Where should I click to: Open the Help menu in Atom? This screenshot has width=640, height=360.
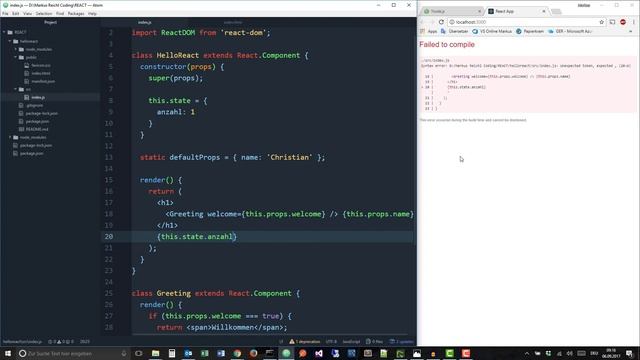pos(93,13)
